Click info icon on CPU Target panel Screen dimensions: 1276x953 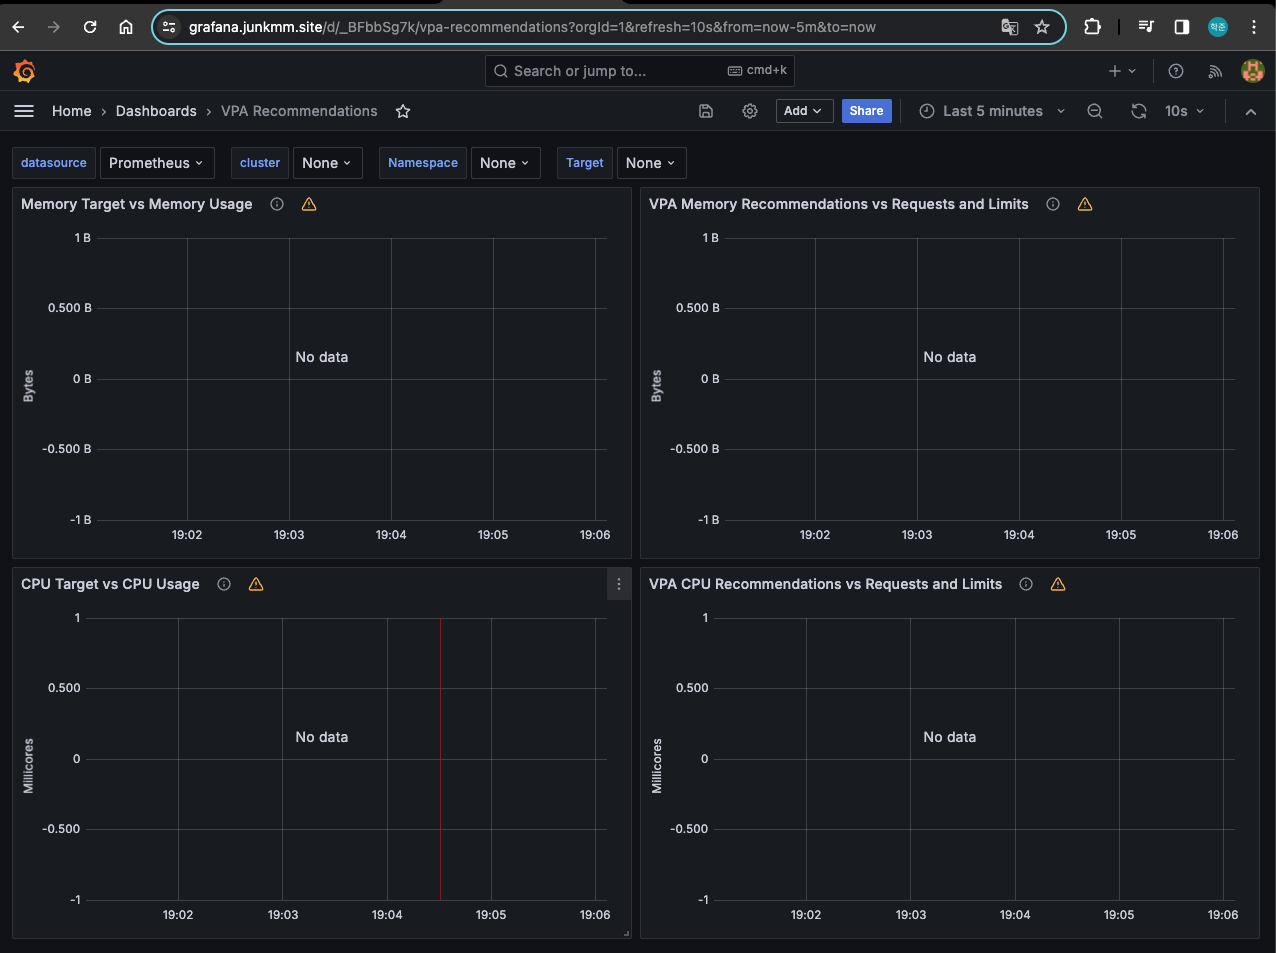point(224,584)
